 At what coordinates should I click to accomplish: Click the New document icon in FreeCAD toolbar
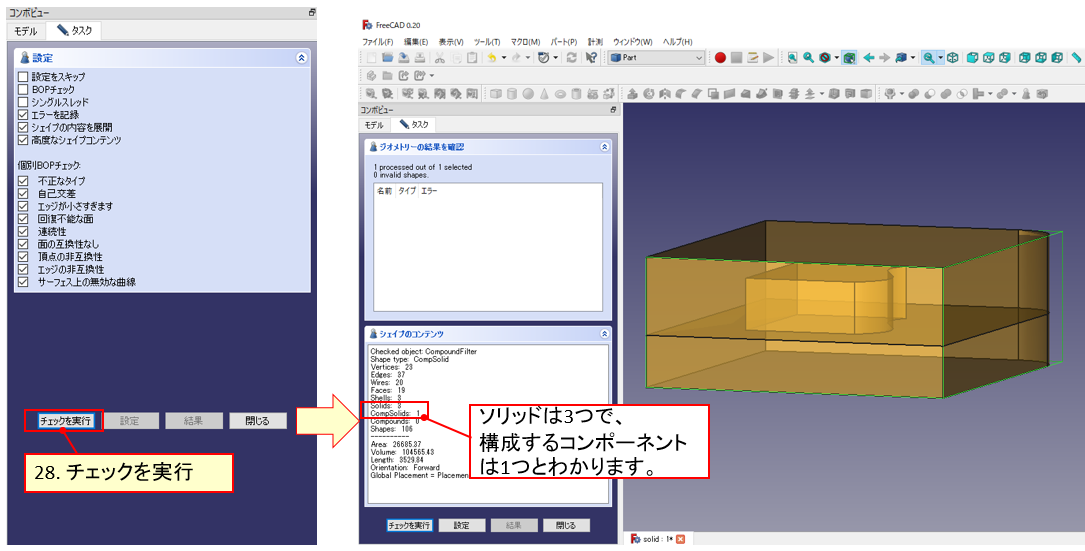(372, 57)
